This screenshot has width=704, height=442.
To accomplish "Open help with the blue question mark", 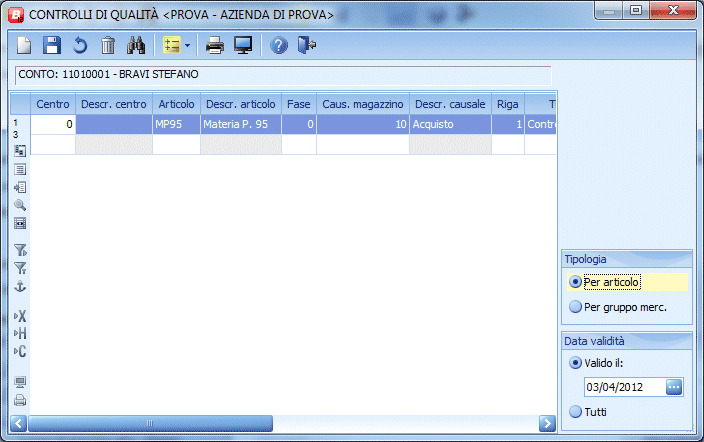I will click(279, 45).
